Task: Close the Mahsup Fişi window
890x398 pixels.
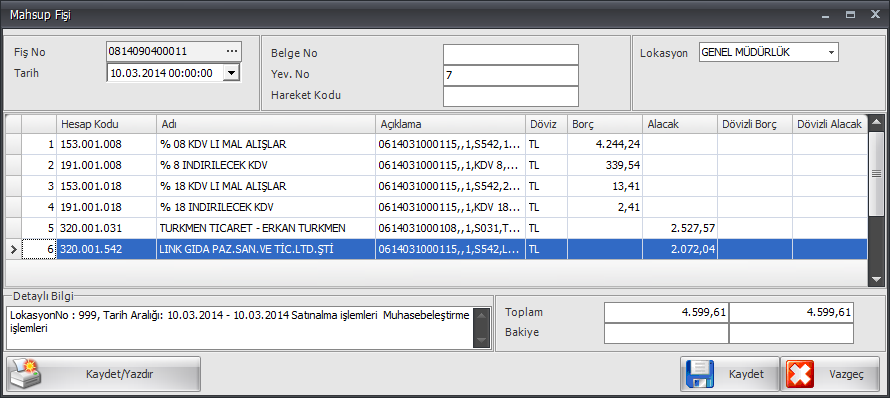Action: pos(875,15)
